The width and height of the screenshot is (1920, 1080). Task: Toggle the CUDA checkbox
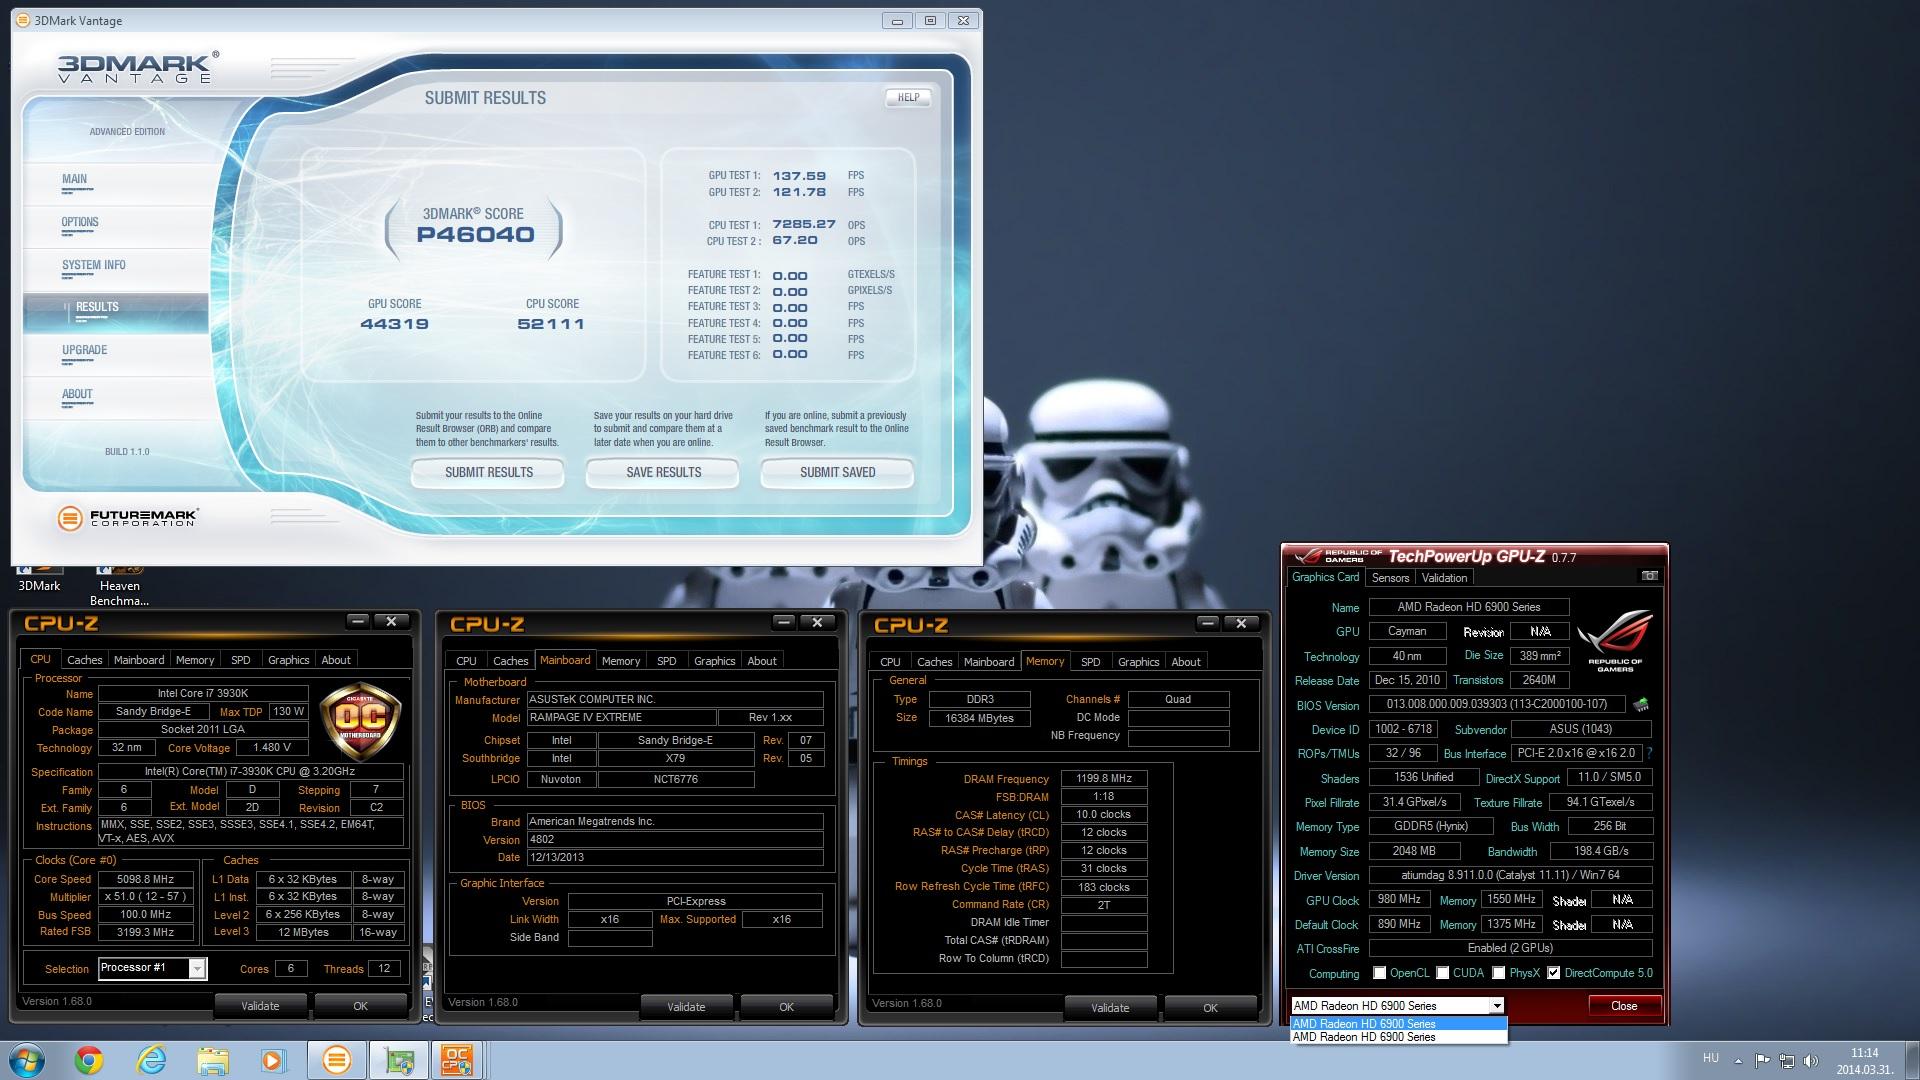[x=1443, y=973]
